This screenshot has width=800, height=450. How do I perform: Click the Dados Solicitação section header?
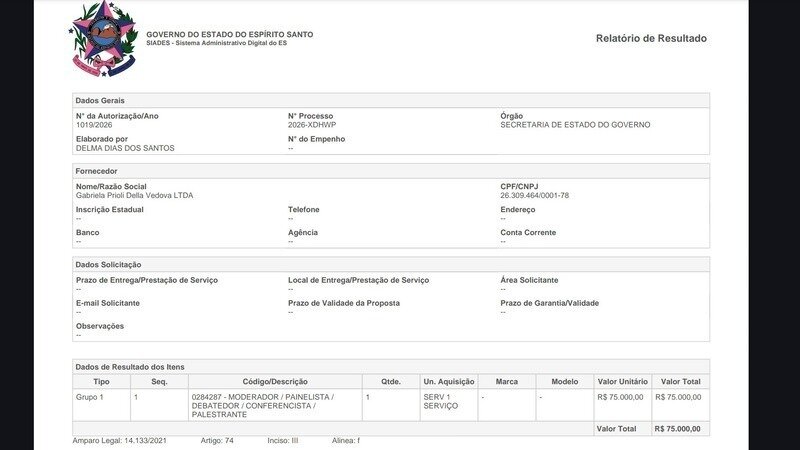click(x=108, y=264)
